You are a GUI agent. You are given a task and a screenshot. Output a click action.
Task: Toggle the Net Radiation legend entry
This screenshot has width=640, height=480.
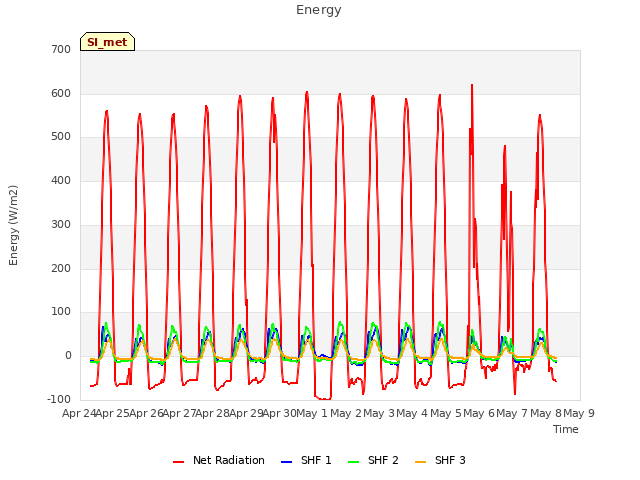pos(219,460)
